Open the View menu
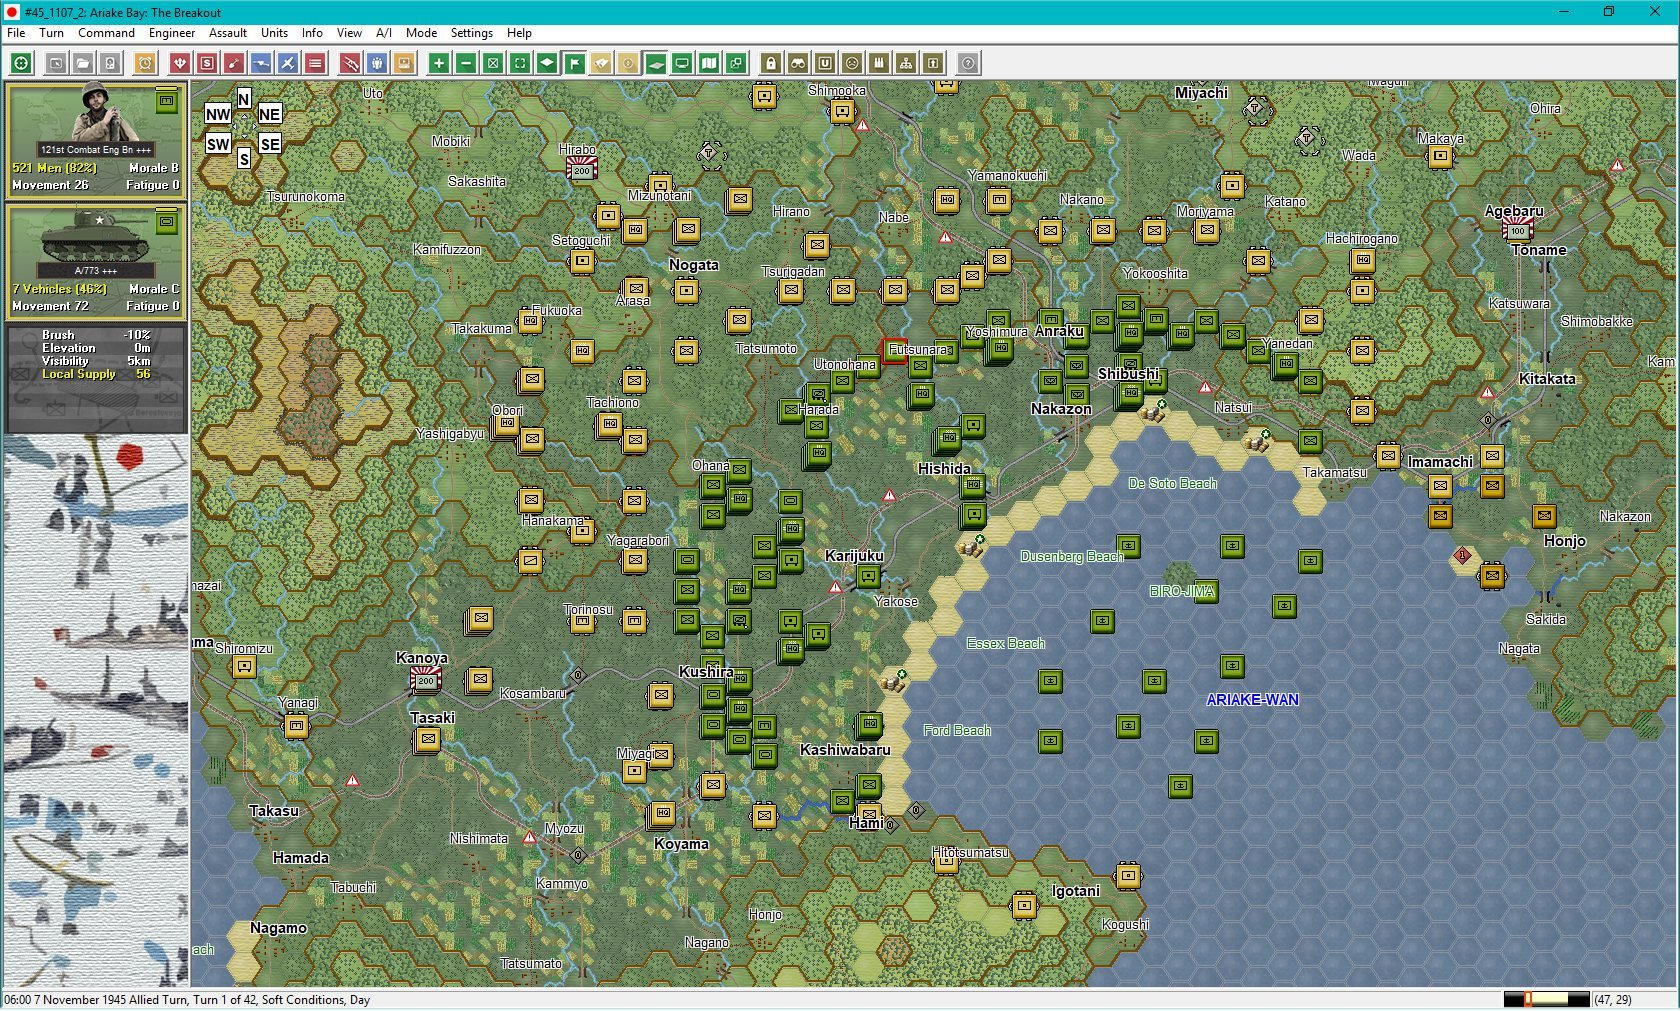This screenshot has height=1011, width=1680. coord(349,33)
